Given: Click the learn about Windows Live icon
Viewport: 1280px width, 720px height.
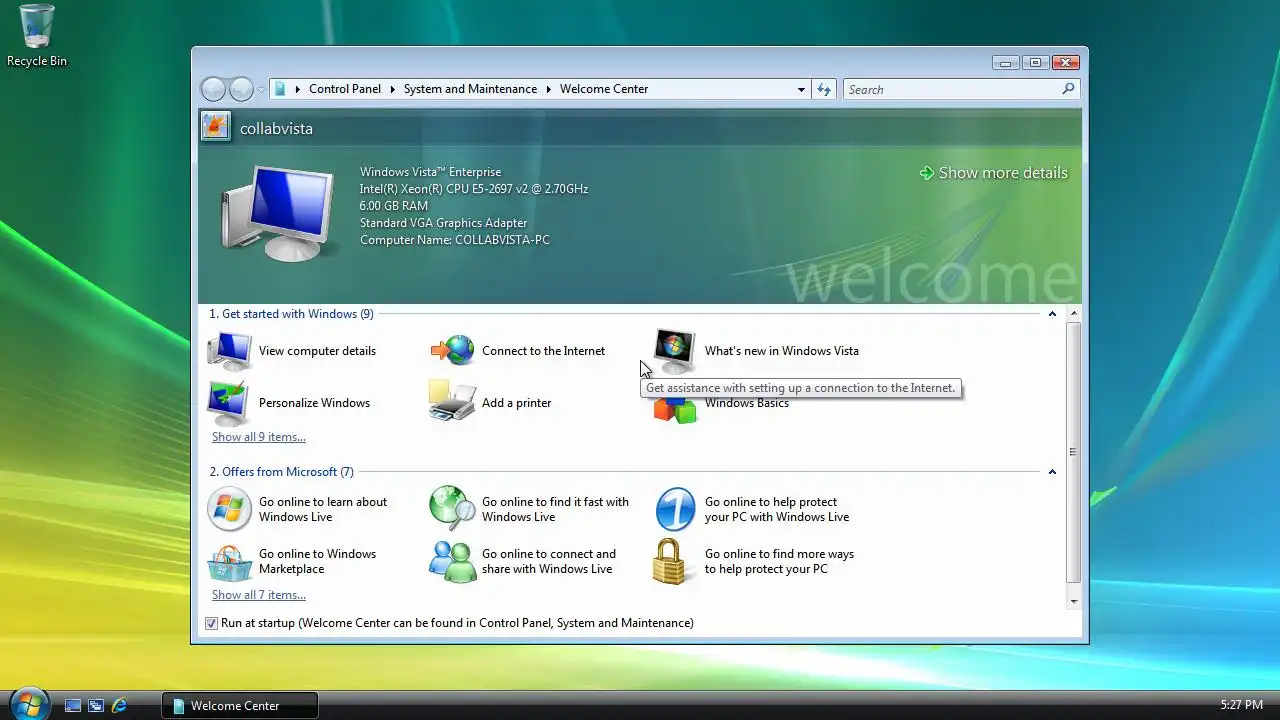Looking at the screenshot, I should point(230,509).
